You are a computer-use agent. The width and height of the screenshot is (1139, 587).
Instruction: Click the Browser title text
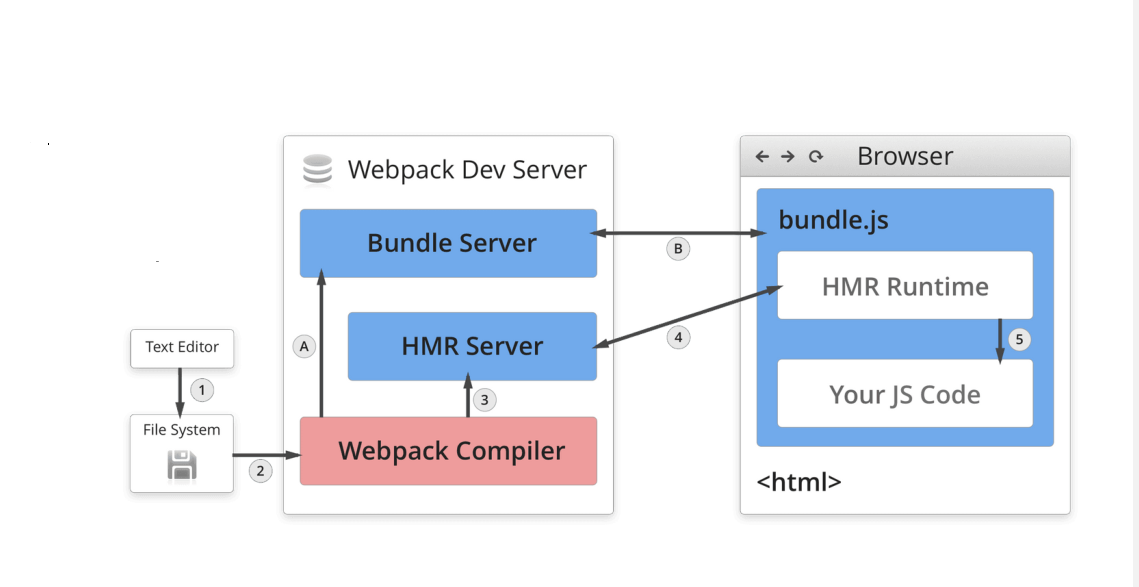point(905,156)
